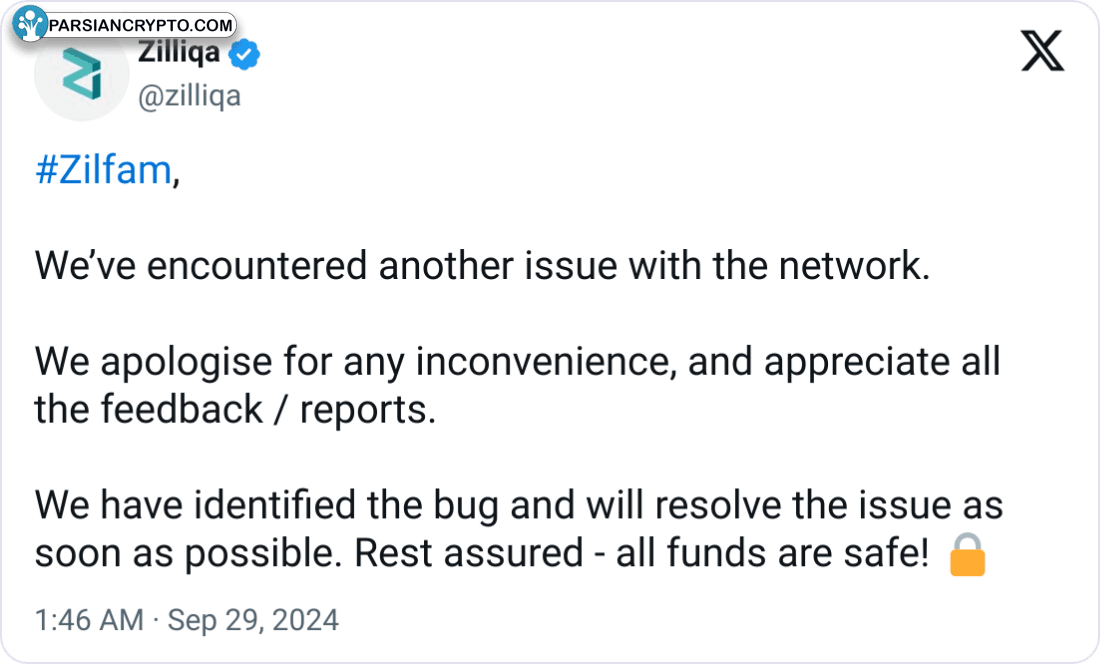This screenshot has width=1100, height=664.
Task: Click the Sep 29, 2024 date
Action: (x=253, y=620)
